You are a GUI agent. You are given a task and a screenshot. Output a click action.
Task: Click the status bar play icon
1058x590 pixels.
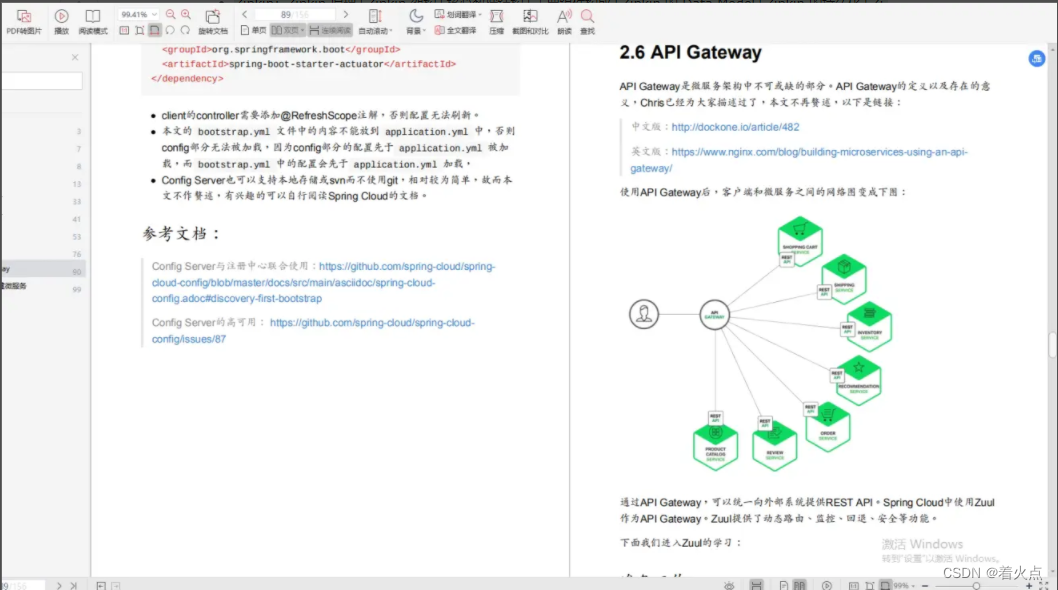827,585
